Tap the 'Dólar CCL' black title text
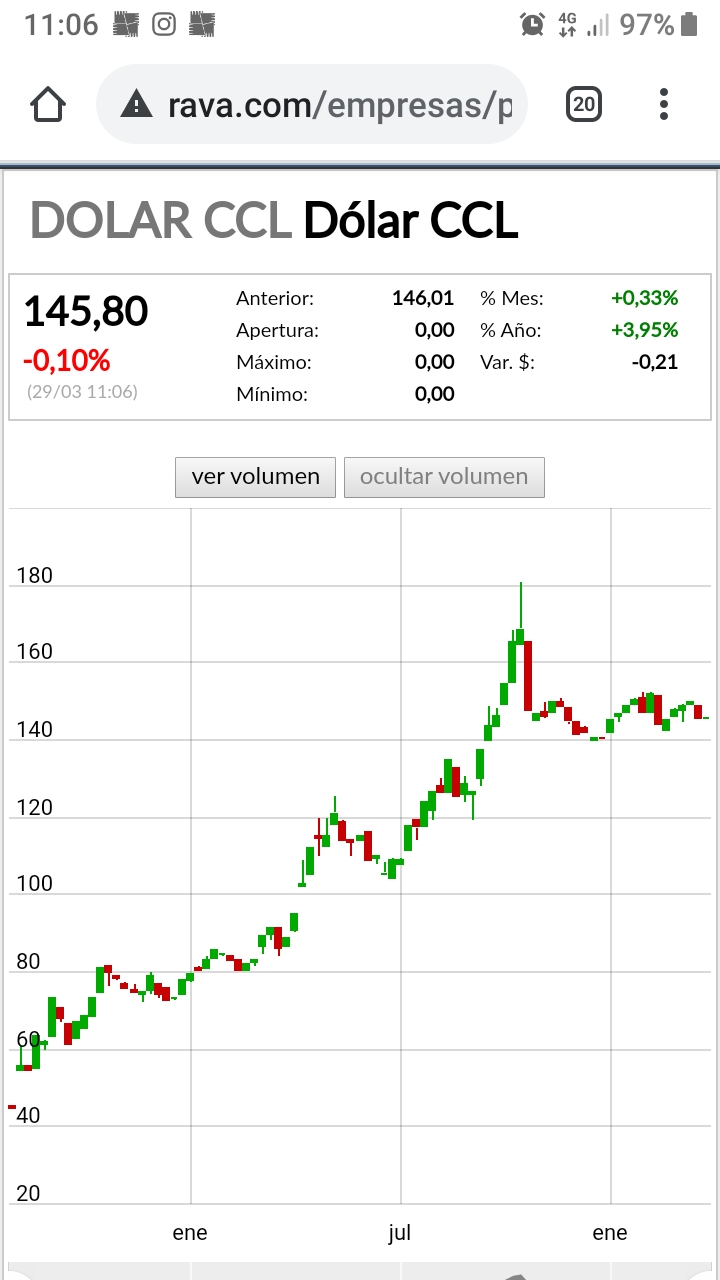 pyautogui.click(x=411, y=221)
